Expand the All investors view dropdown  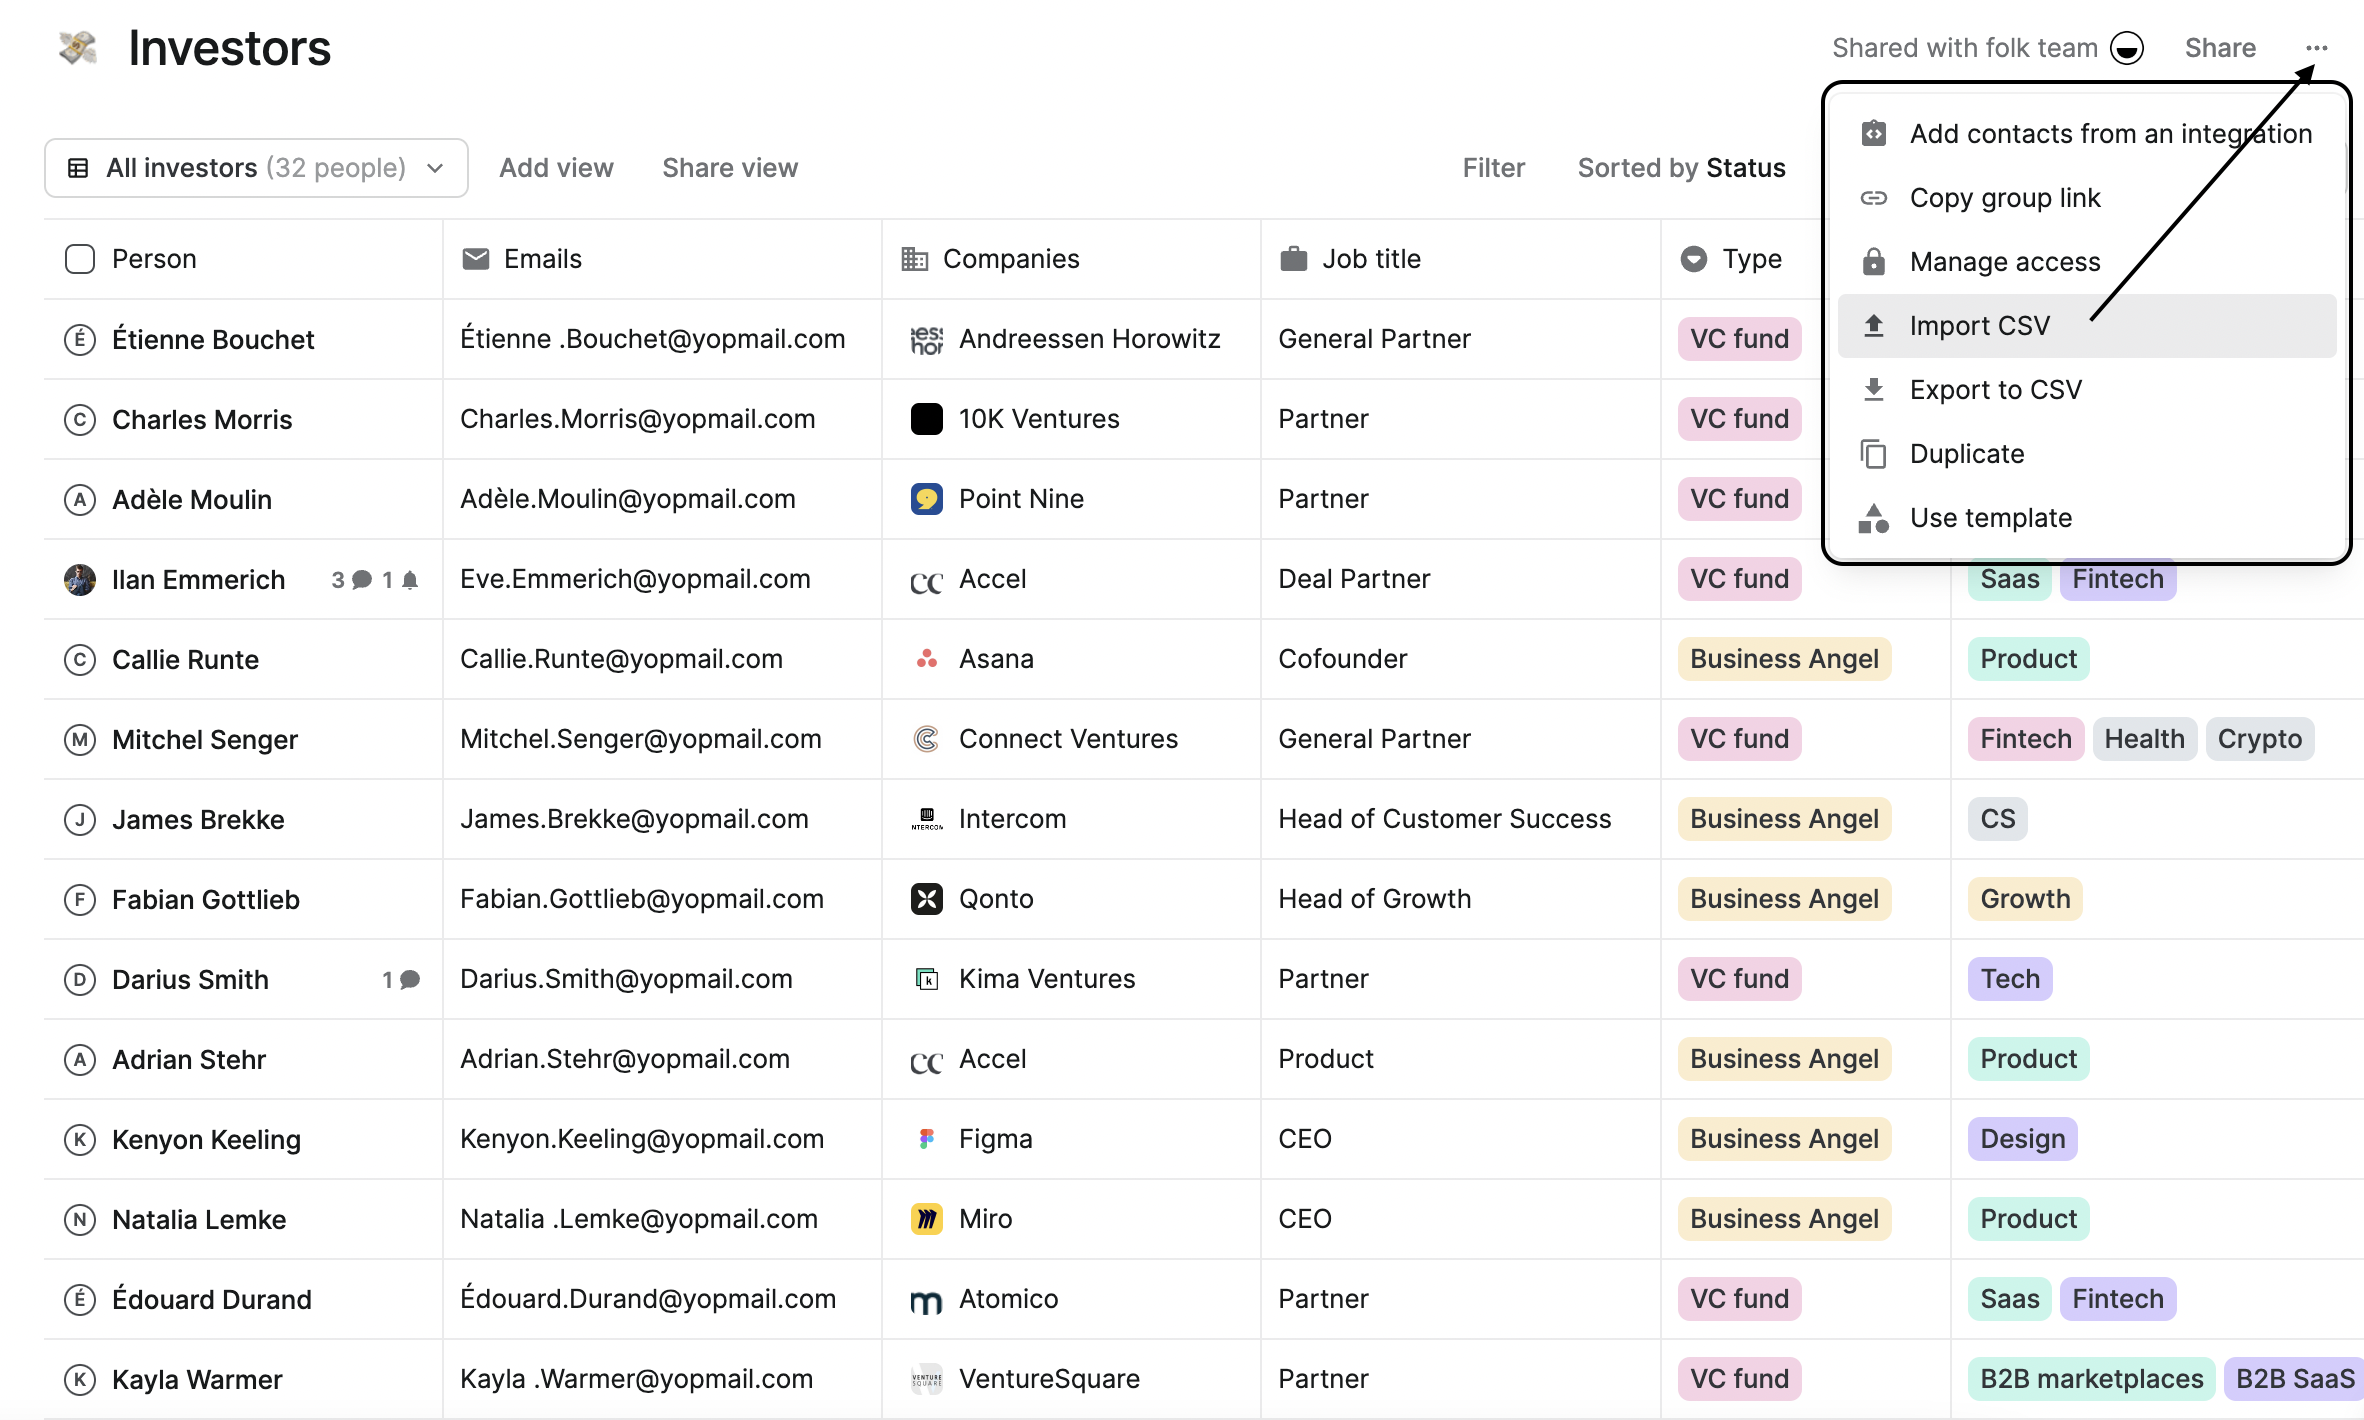256,168
